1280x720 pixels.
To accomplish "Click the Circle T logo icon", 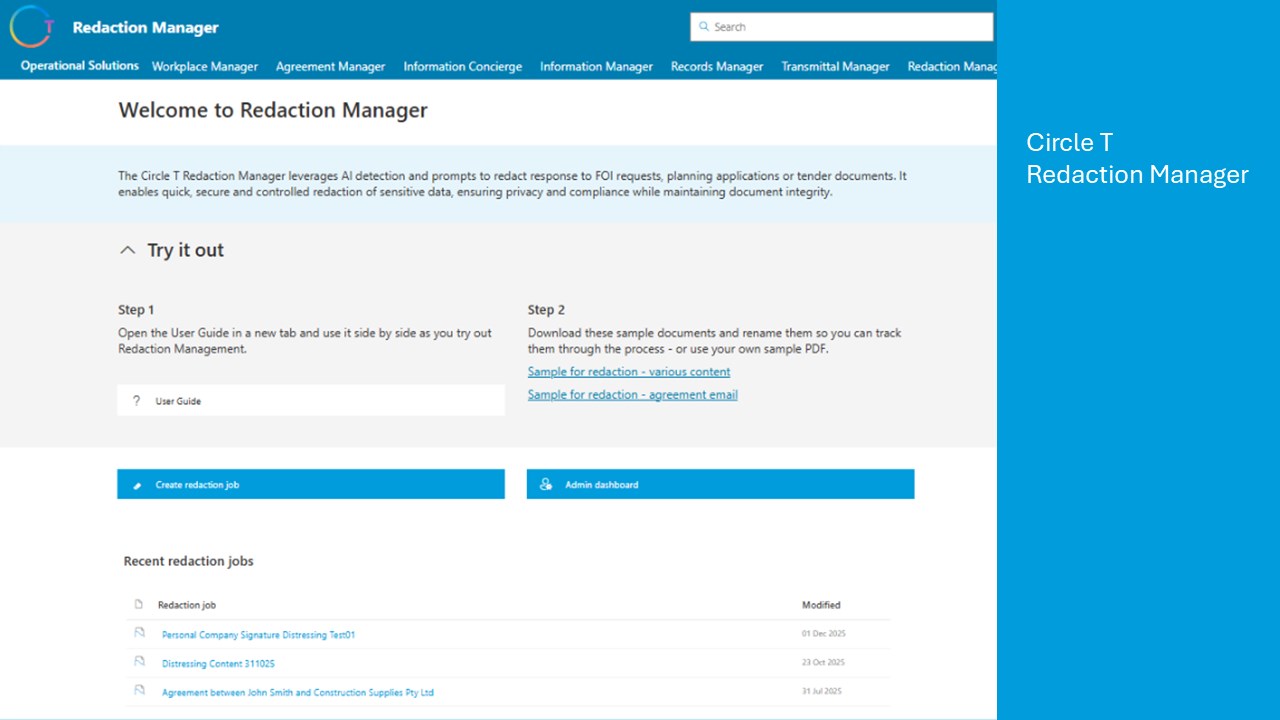I will (31, 26).
